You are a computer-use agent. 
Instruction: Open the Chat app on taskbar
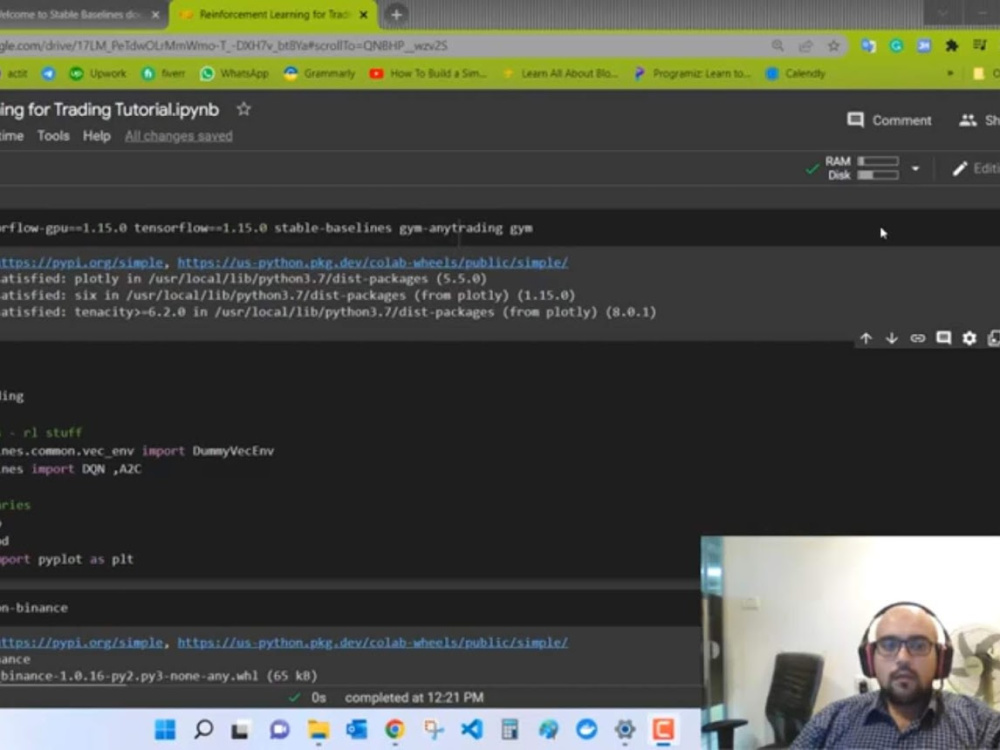tap(279, 729)
